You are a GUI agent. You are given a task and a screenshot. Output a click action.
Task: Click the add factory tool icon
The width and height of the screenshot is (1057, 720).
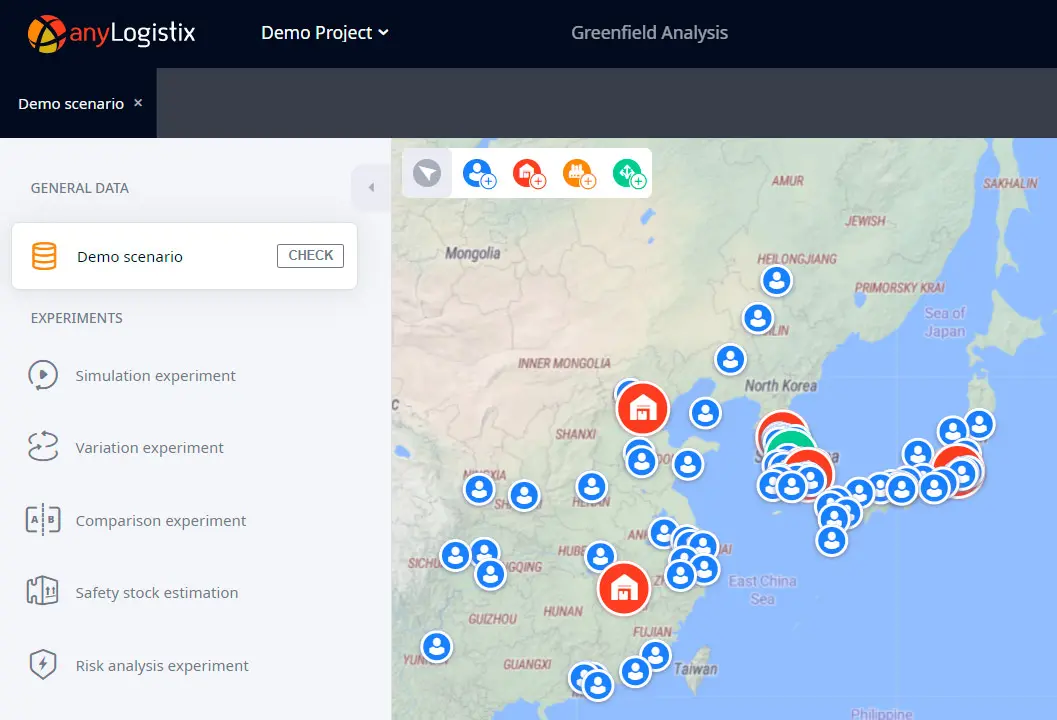click(x=577, y=173)
